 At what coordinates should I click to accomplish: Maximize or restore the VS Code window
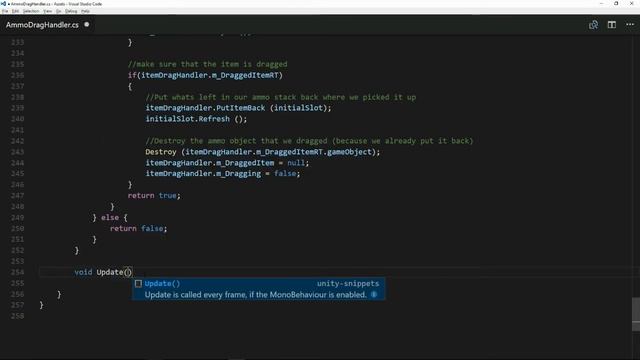pyautogui.click(x=616, y=4)
